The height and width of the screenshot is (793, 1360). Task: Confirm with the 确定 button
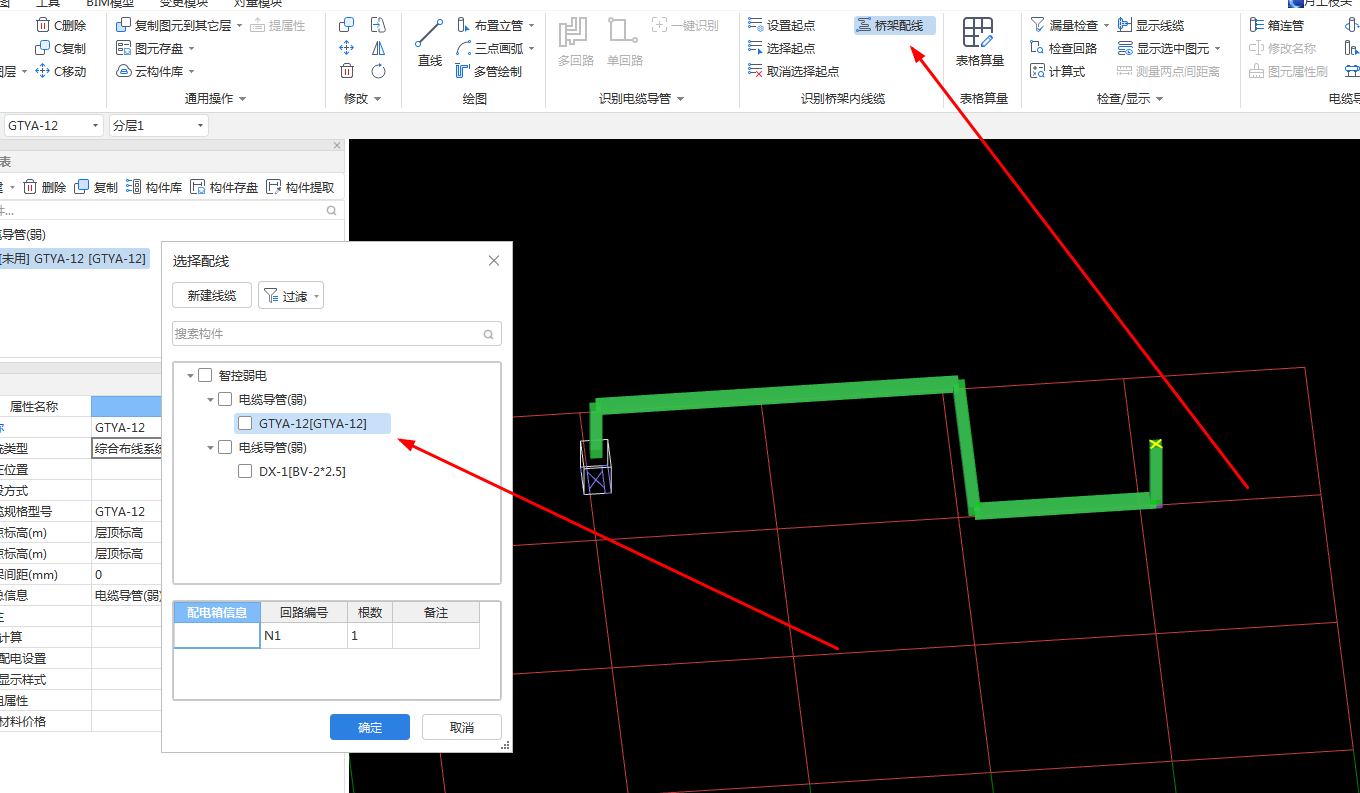click(x=370, y=727)
